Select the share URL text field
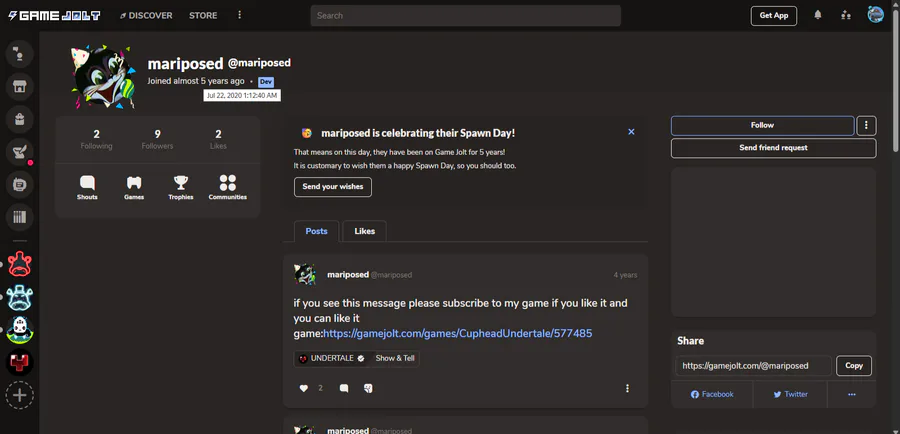Screen dimensions: 900x434 coord(754,366)
